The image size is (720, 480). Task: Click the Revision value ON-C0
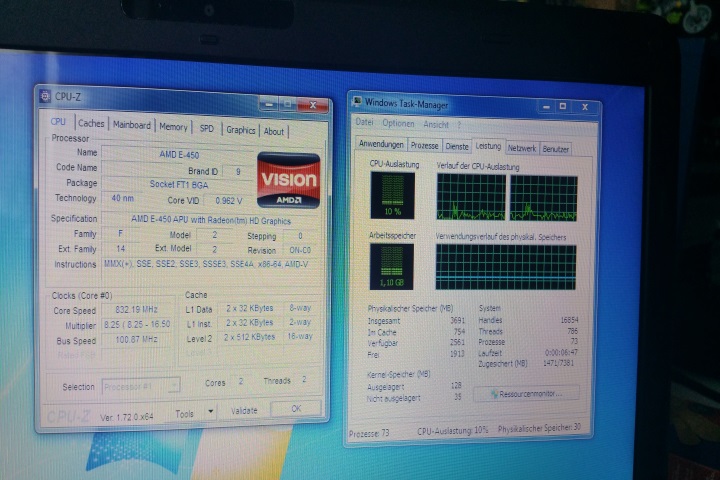click(300, 250)
